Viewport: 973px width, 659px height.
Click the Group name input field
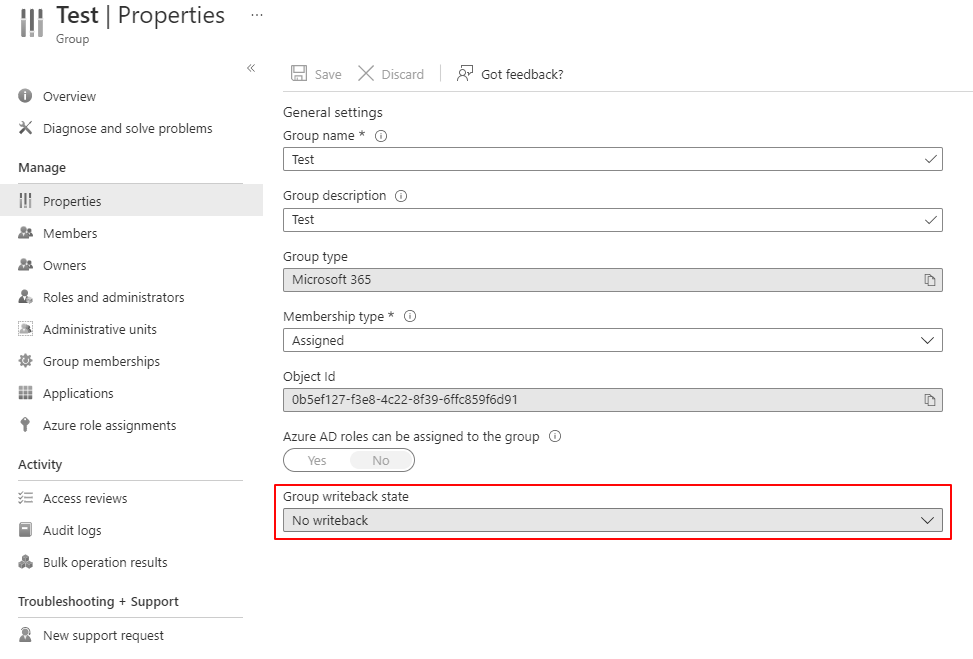612,159
